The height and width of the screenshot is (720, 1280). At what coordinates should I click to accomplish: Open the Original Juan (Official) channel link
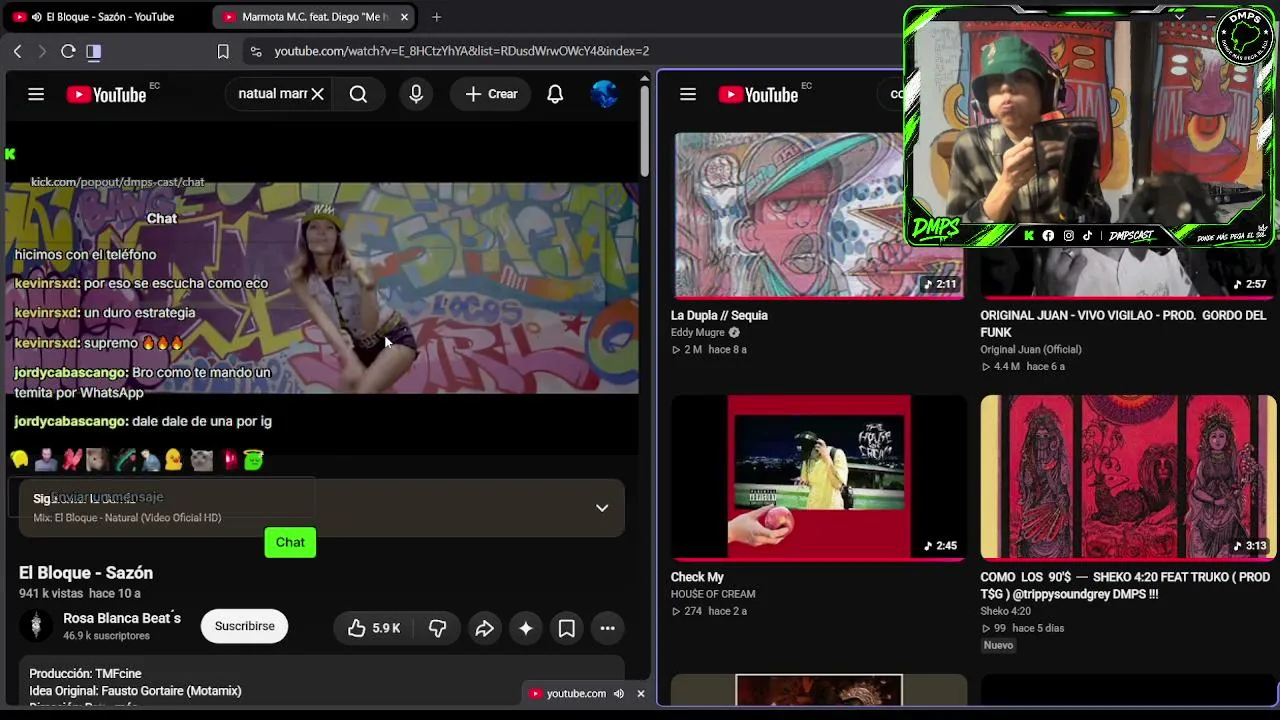pos(1031,349)
